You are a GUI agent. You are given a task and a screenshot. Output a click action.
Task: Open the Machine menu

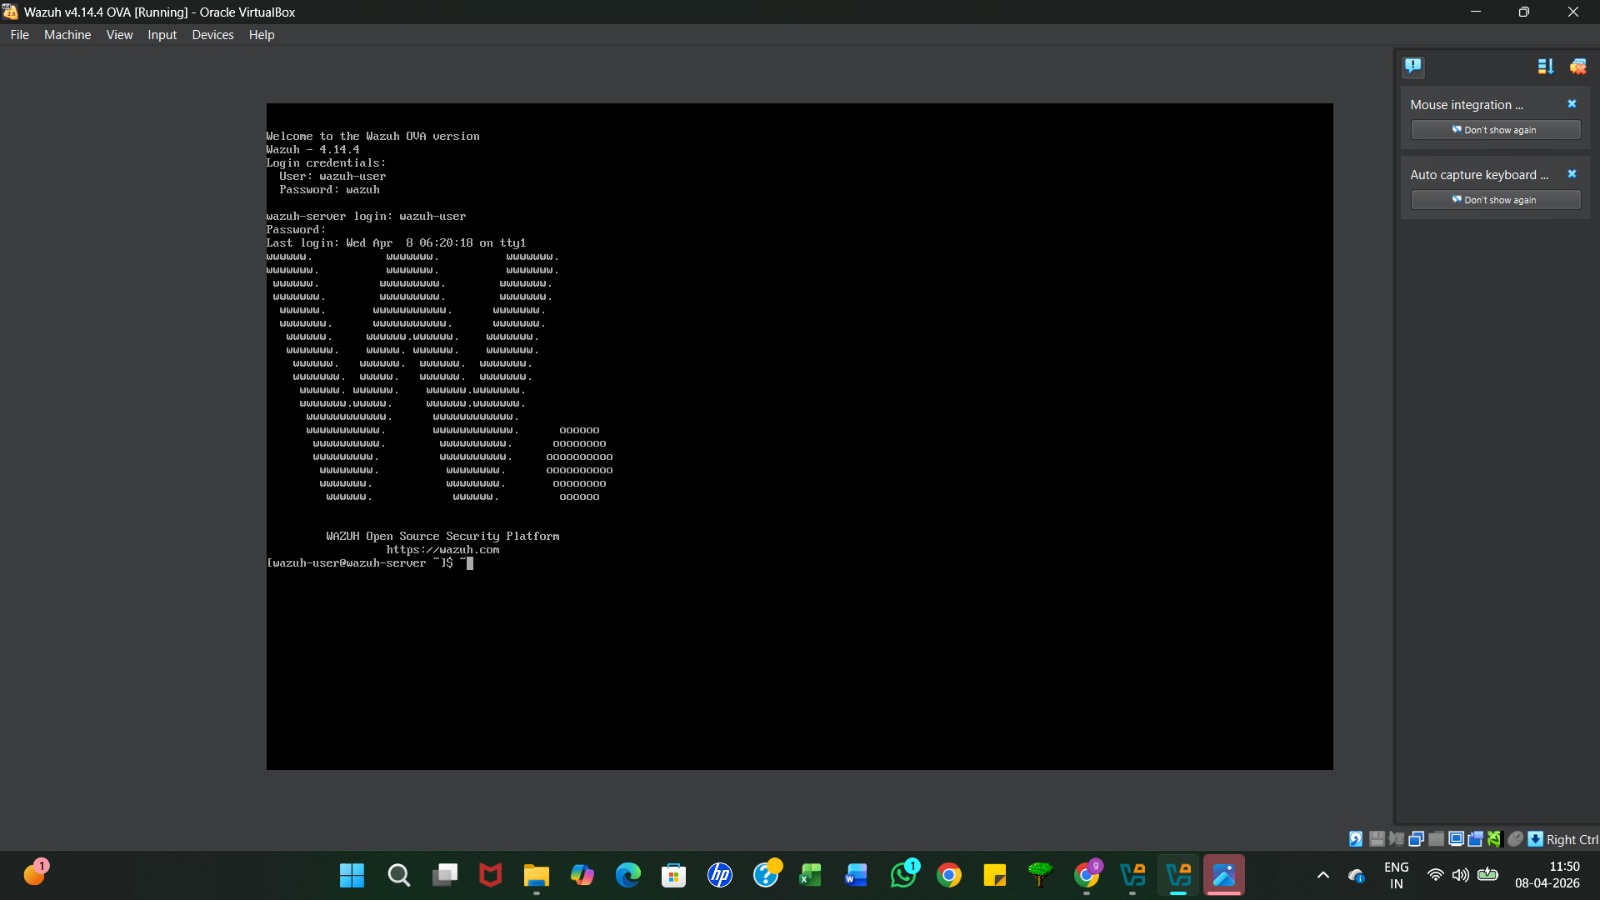click(x=67, y=35)
